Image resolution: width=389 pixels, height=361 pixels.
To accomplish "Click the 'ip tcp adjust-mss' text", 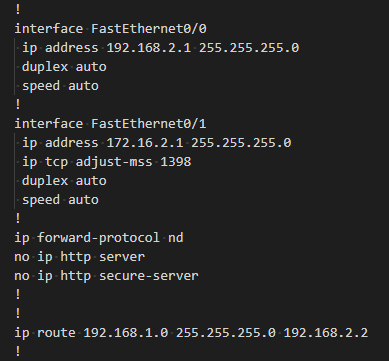I will (x=87, y=162).
